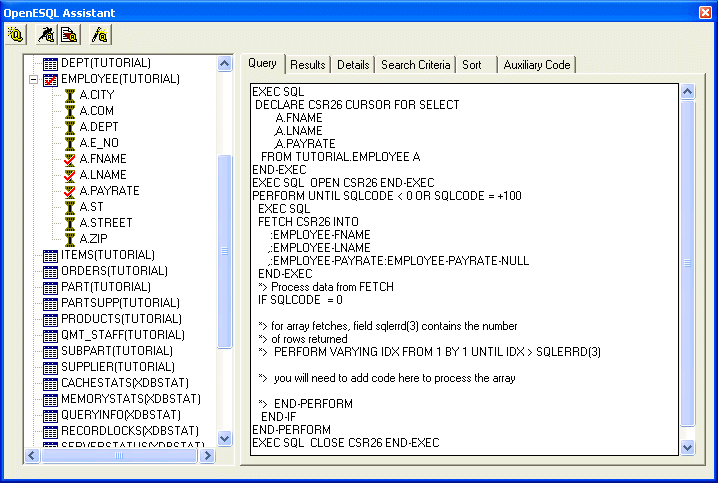Switch to the Results tab
Viewport: 718px width, 483px height.
tap(307, 65)
